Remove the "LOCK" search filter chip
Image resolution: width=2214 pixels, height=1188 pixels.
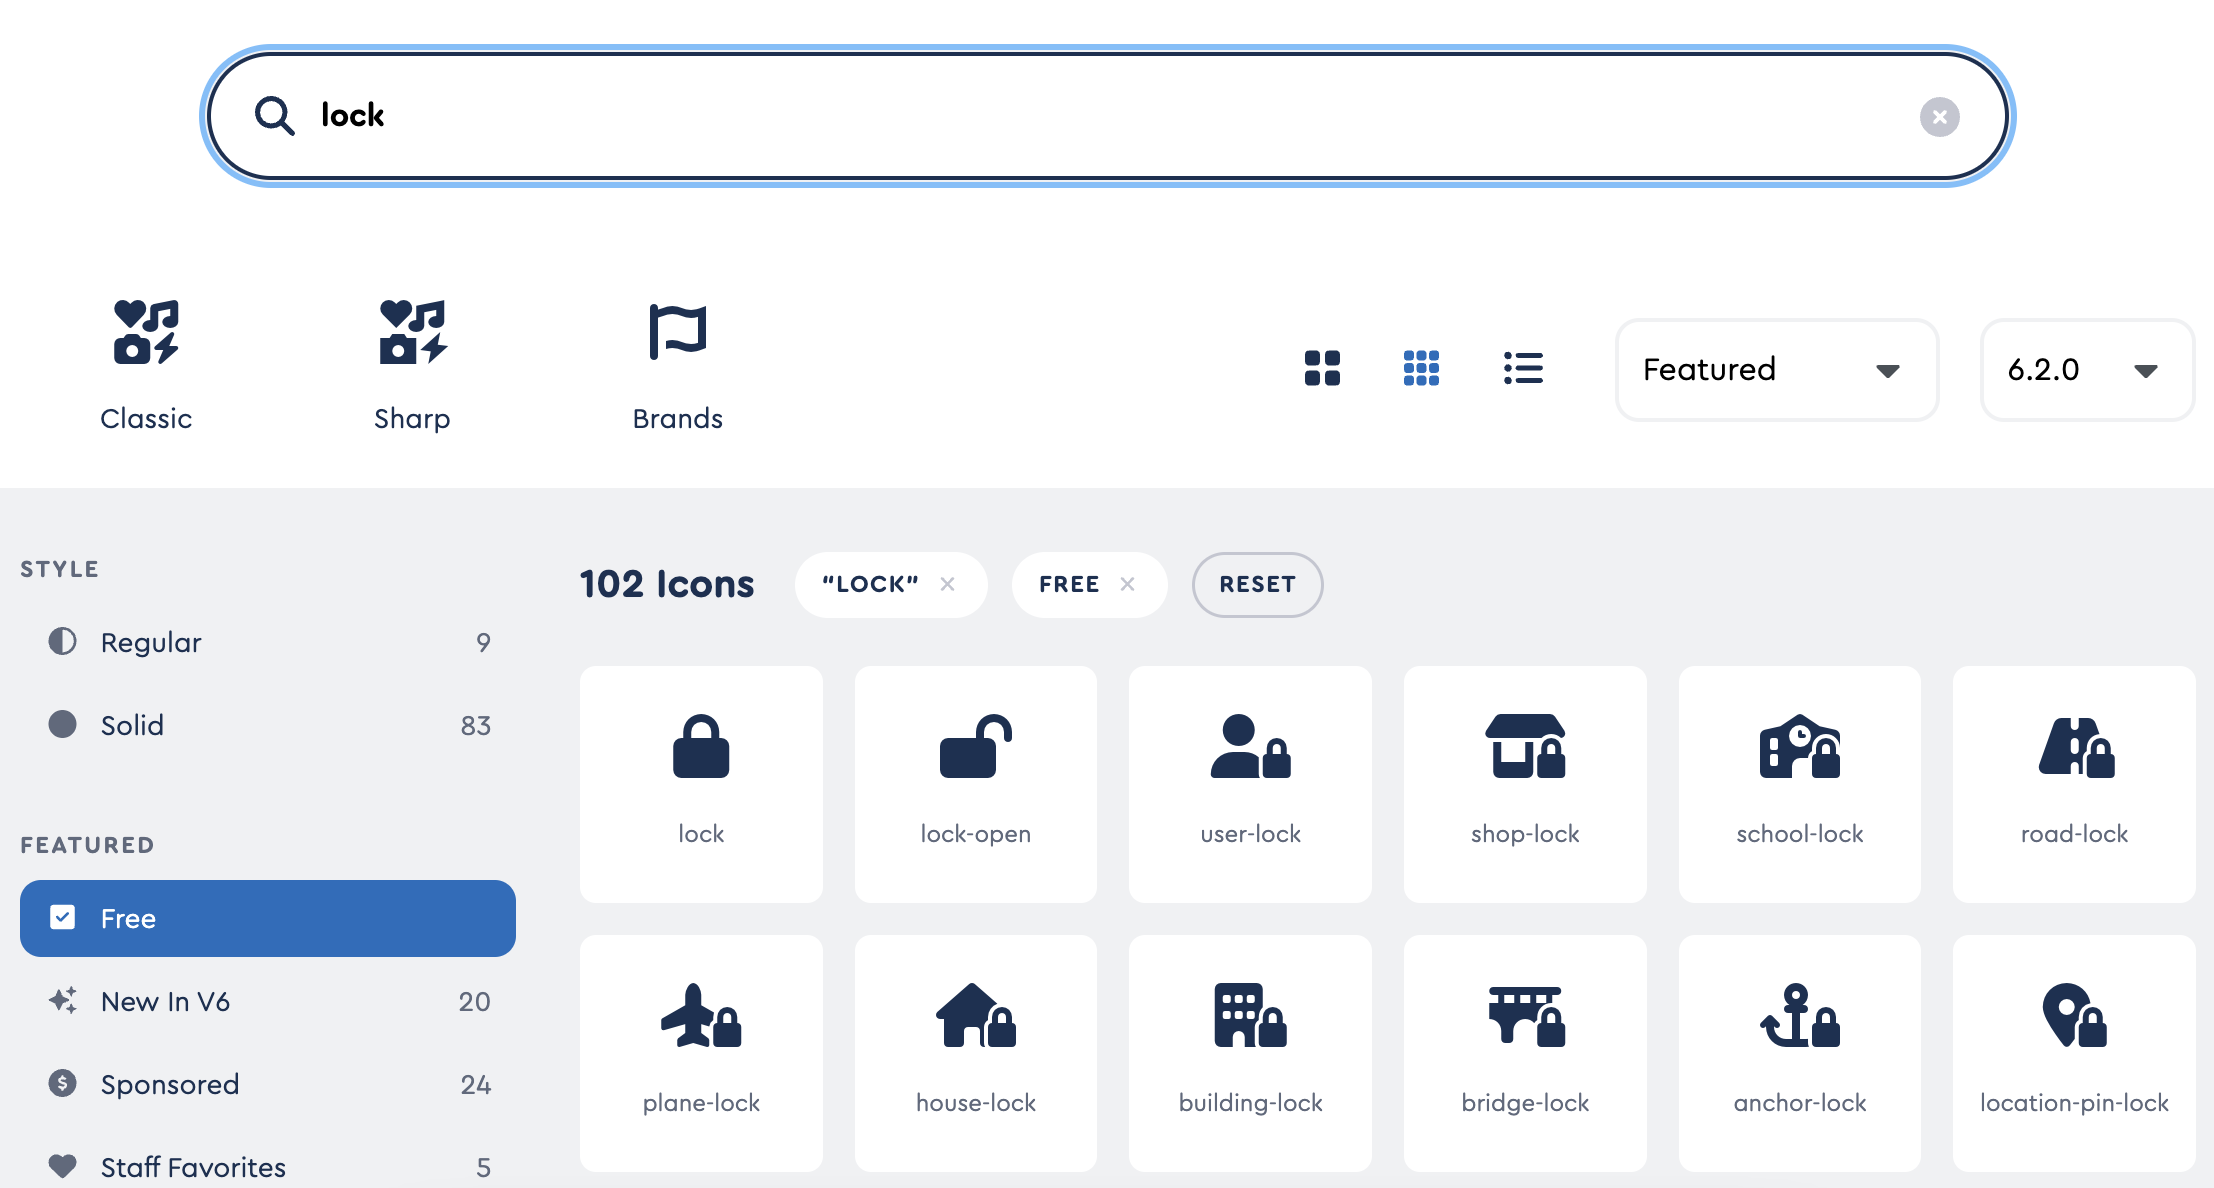point(948,584)
